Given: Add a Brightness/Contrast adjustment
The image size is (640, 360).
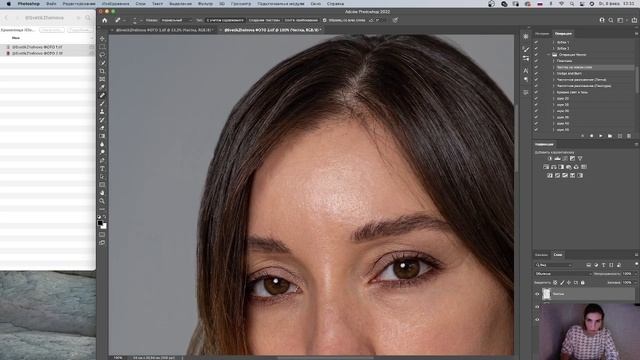Looking at the screenshot, I should (x=550, y=158).
